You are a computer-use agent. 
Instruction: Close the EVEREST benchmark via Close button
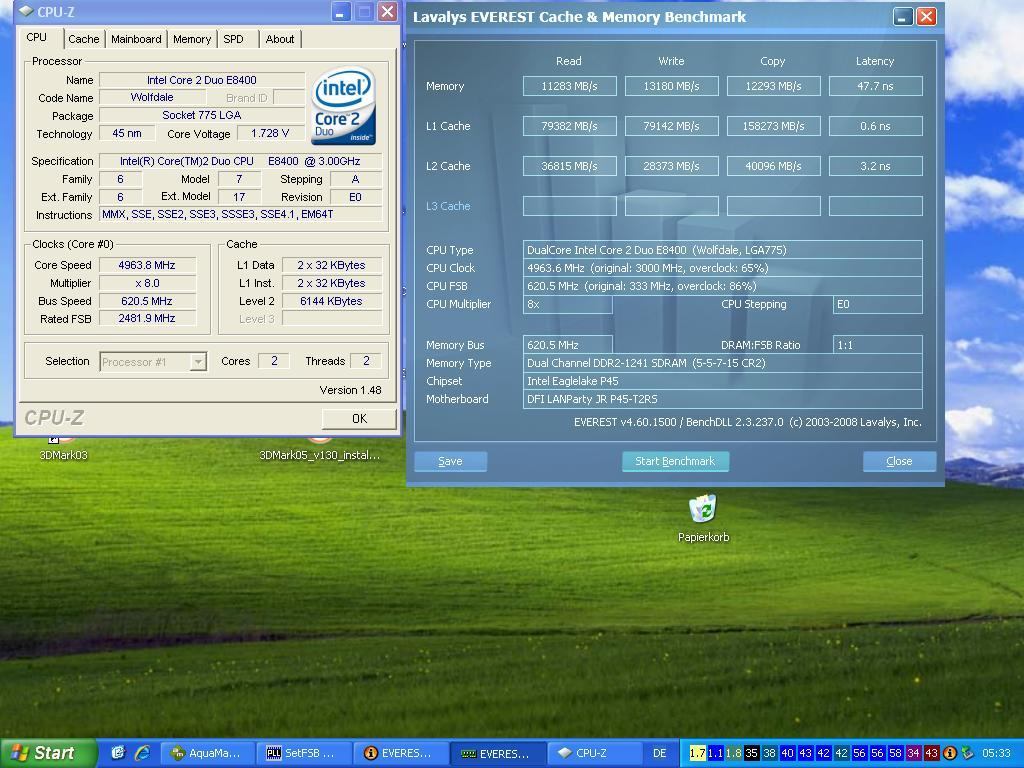[898, 461]
